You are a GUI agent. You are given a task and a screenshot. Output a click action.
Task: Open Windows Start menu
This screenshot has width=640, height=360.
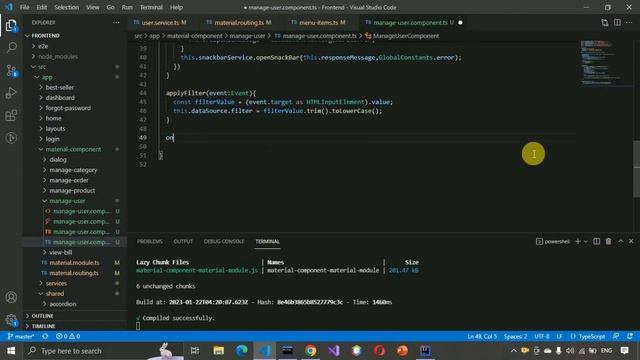(x=11, y=351)
